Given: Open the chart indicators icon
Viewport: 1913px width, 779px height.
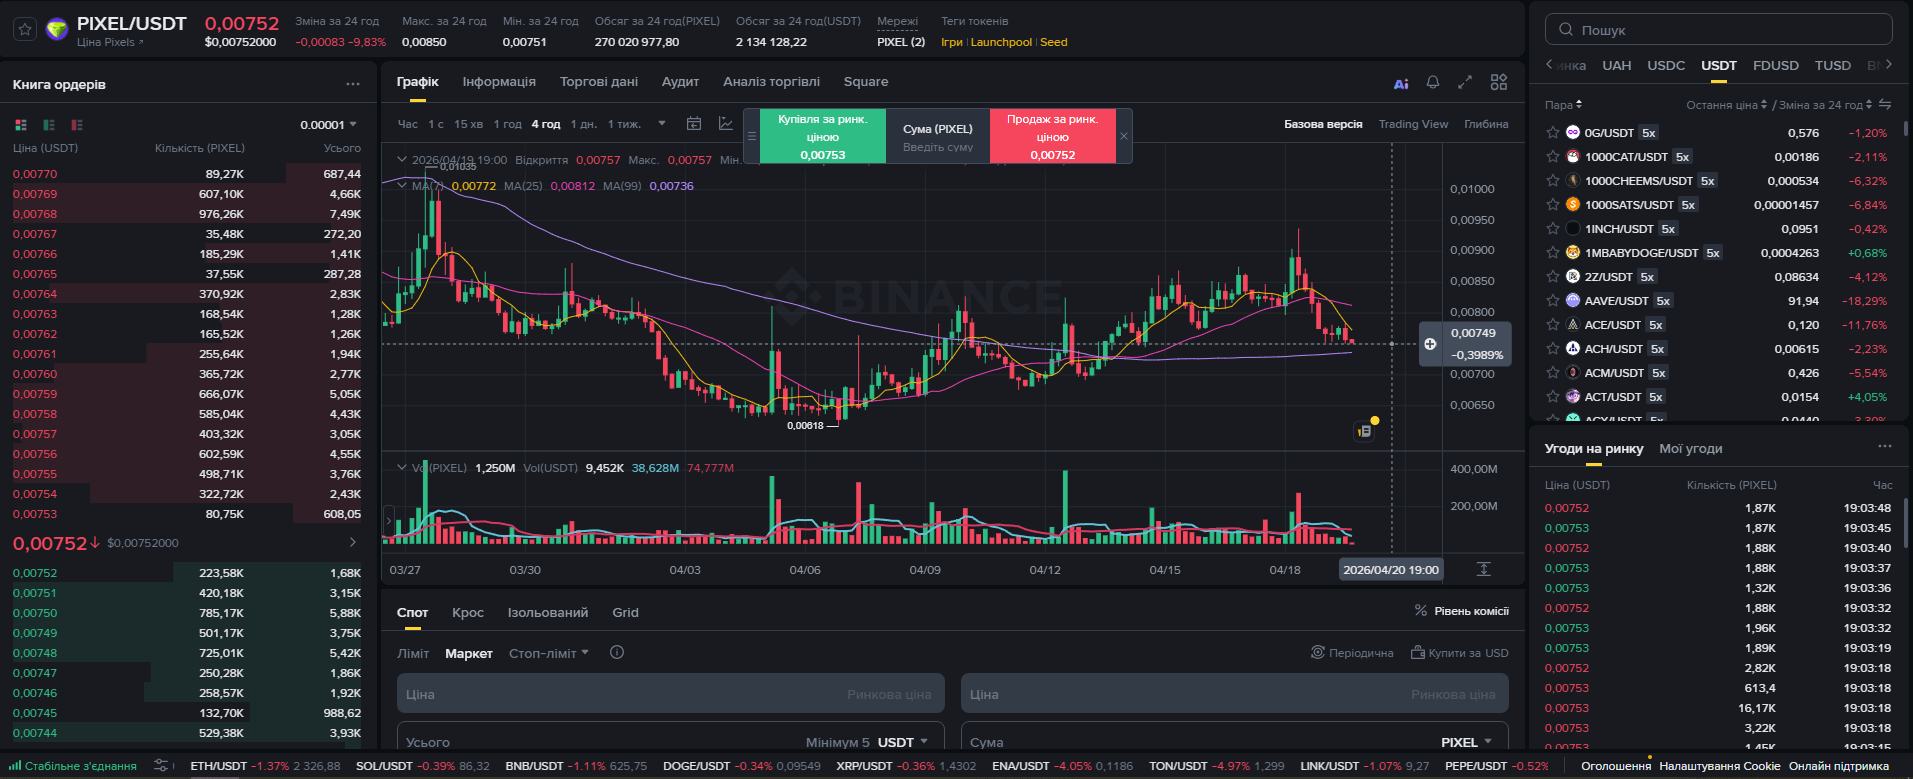Looking at the screenshot, I should [726, 124].
